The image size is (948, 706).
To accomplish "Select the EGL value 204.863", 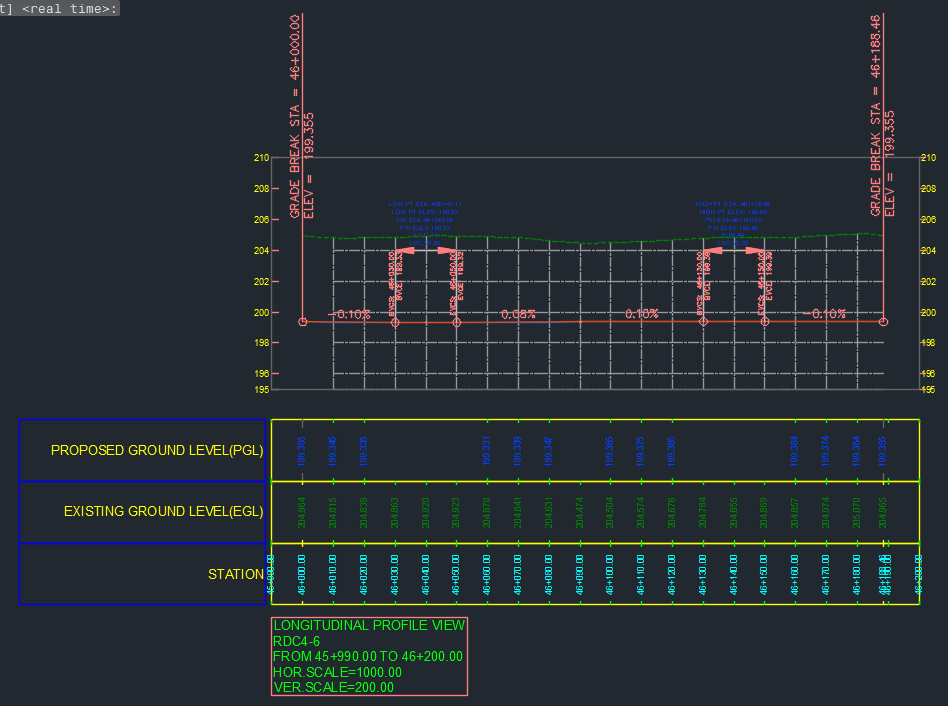I will tap(394, 513).
